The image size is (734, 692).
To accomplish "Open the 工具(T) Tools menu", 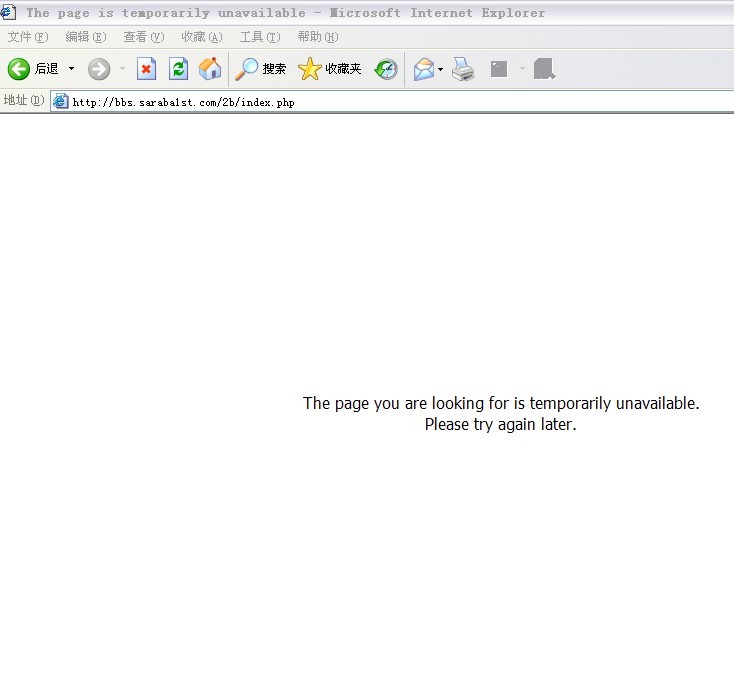I will point(260,37).
